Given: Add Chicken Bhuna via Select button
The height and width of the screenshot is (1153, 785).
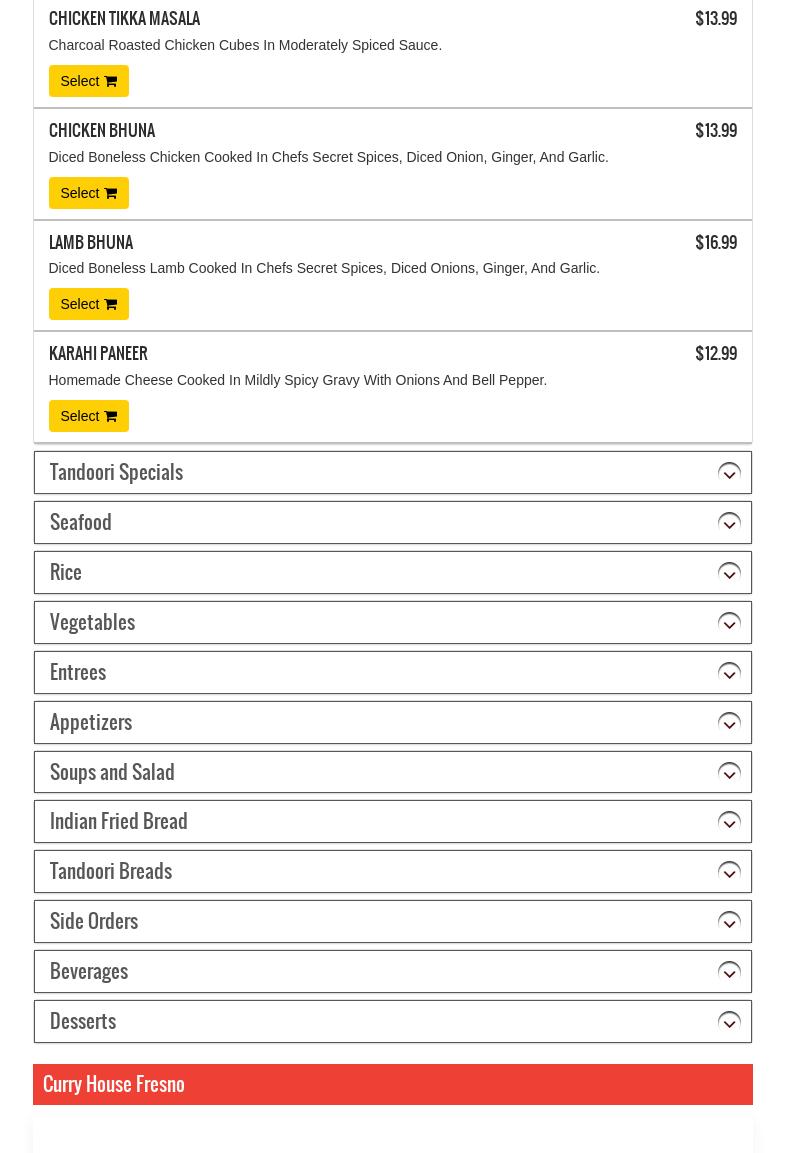Looking at the screenshot, I should (x=88, y=193).
